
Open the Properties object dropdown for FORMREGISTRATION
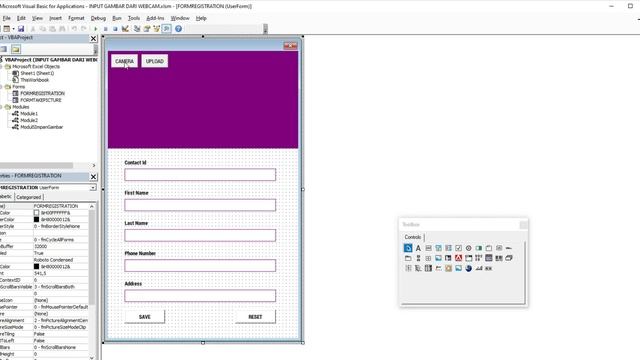[x=93, y=187]
